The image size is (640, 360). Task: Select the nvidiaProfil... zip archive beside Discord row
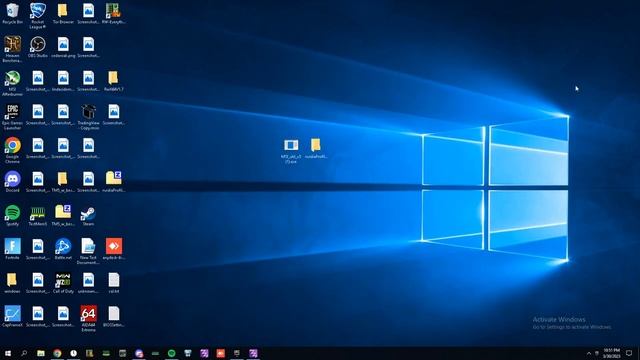(113, 182)
